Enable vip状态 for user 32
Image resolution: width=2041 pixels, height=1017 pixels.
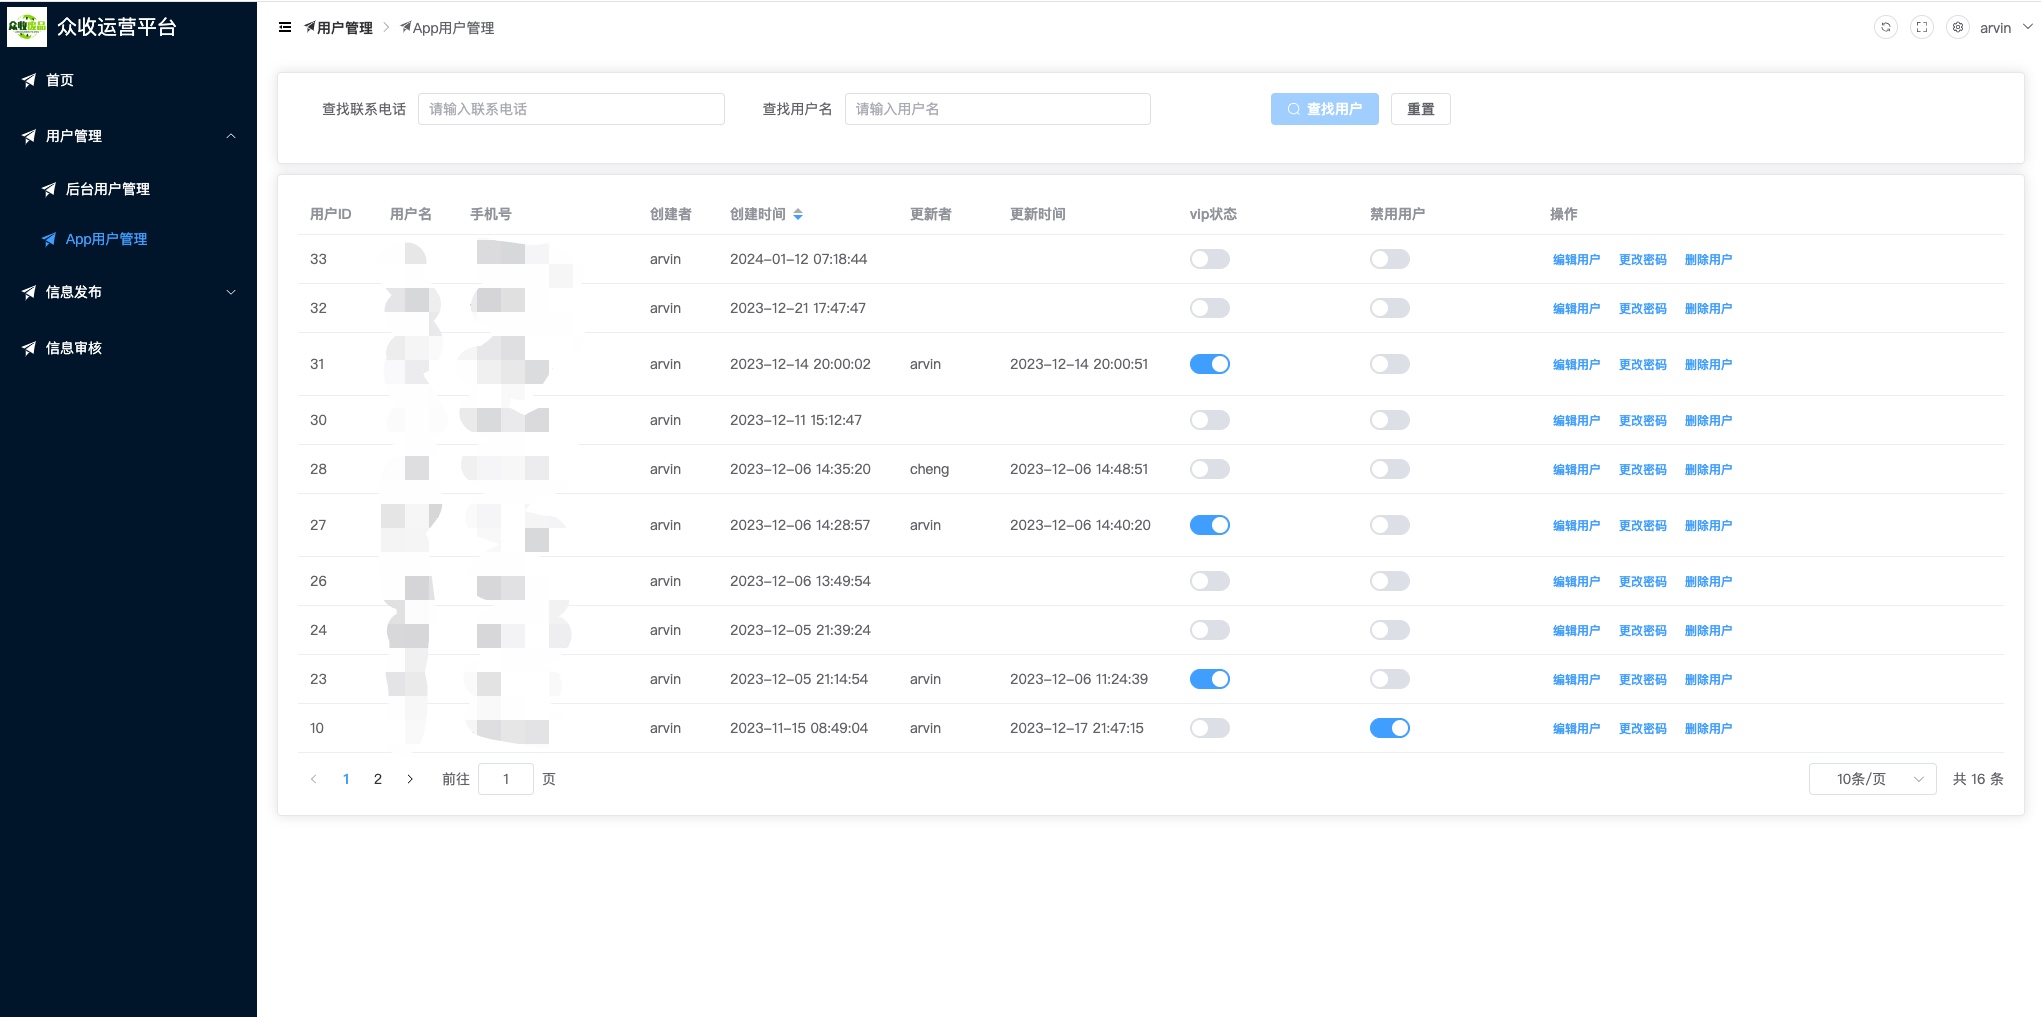(1210, 308)
